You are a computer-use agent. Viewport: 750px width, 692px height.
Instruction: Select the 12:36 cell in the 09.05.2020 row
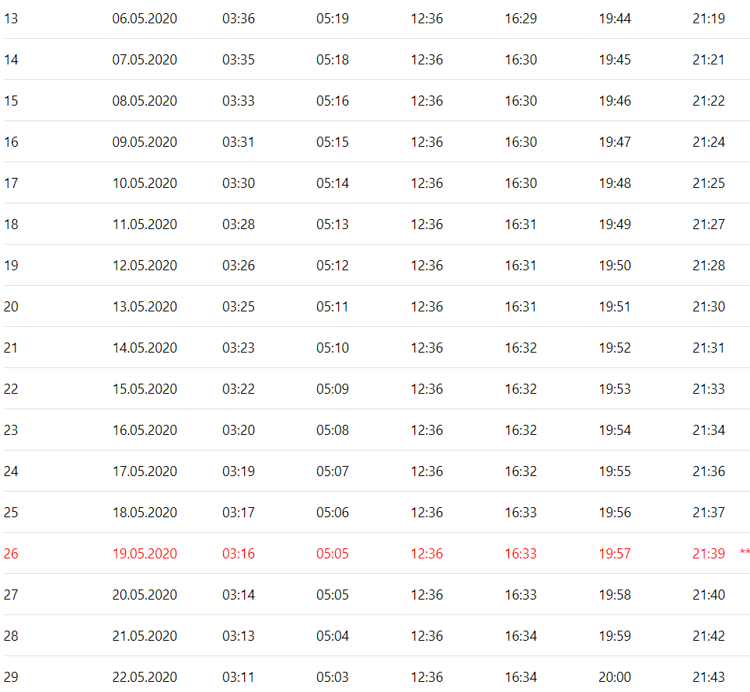pyautogui.click(x=426, y=142)
